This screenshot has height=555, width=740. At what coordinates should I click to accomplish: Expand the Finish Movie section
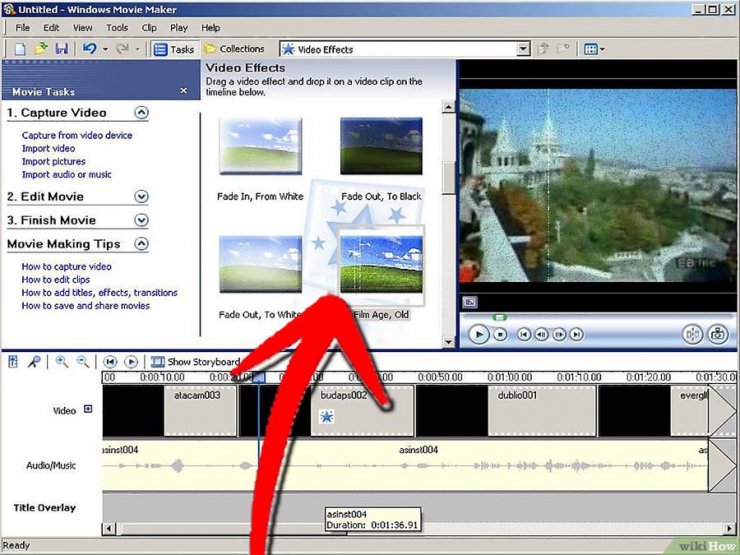pyautogui.click(x=141, y=220)
